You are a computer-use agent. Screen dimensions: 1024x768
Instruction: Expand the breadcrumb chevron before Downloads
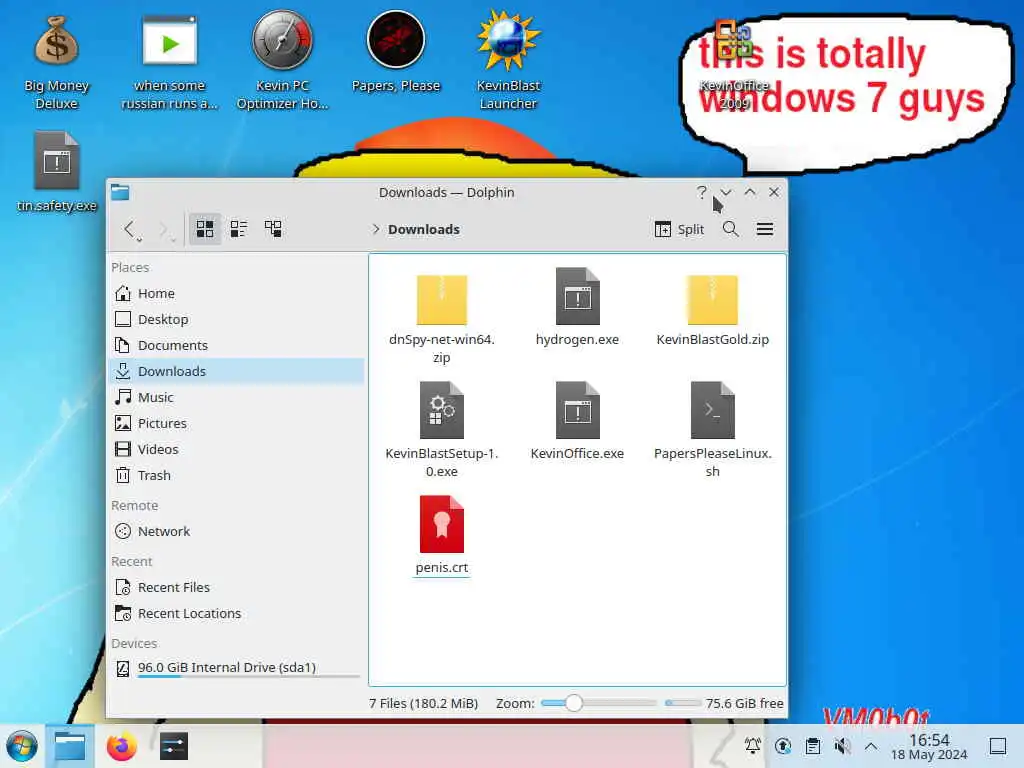click(376, 229)
